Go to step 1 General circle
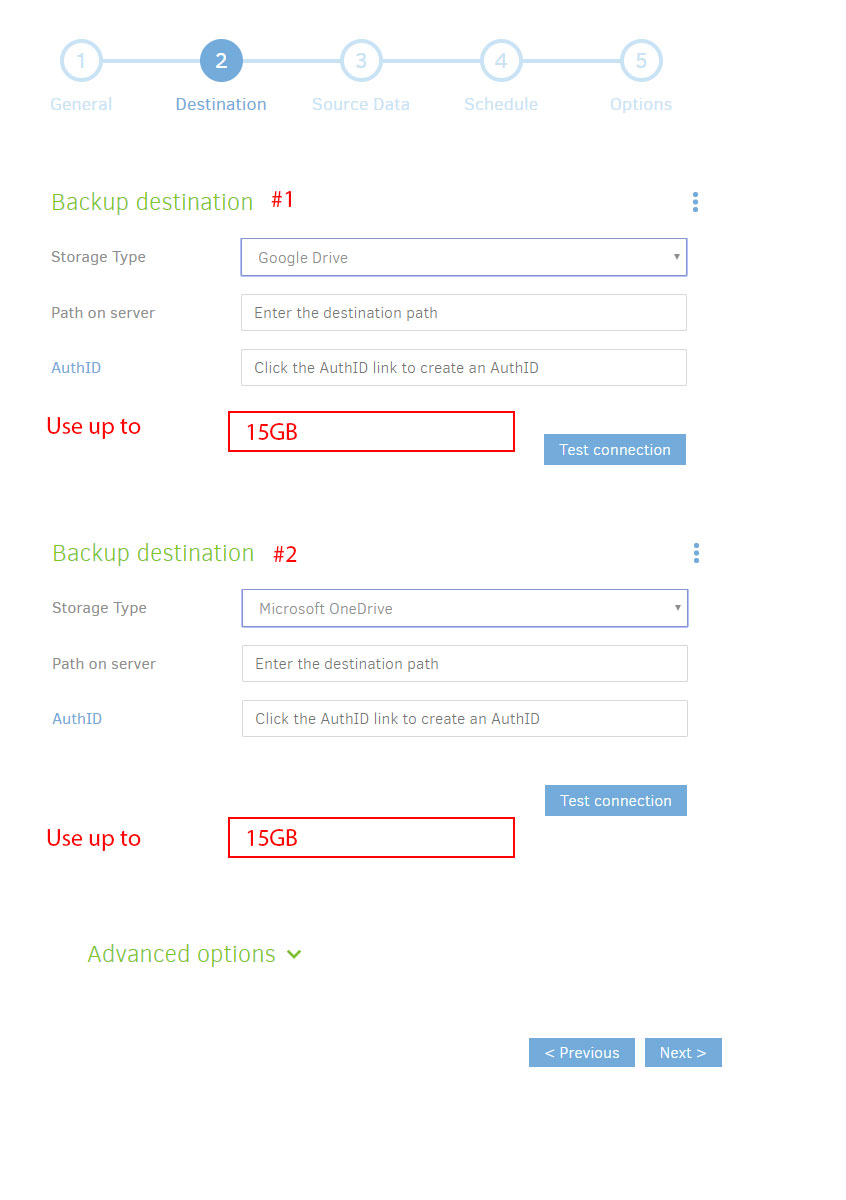 [x=81, y=61]
